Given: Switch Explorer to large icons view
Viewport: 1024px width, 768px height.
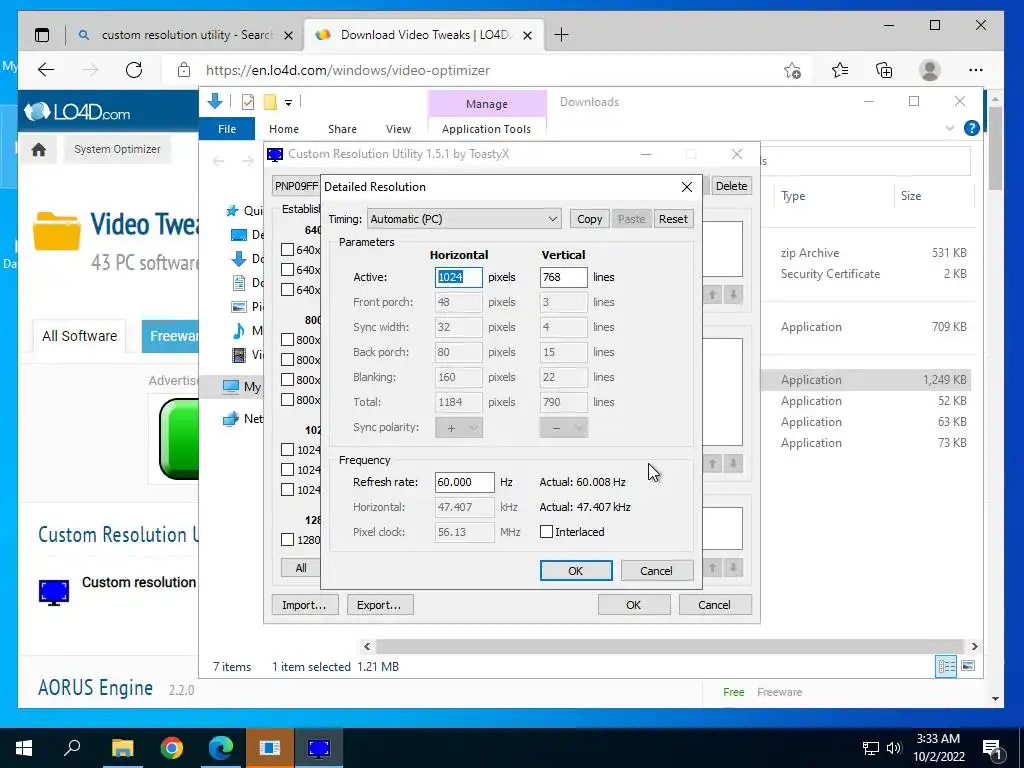Looking at the screenshot, I should (968, 666).
